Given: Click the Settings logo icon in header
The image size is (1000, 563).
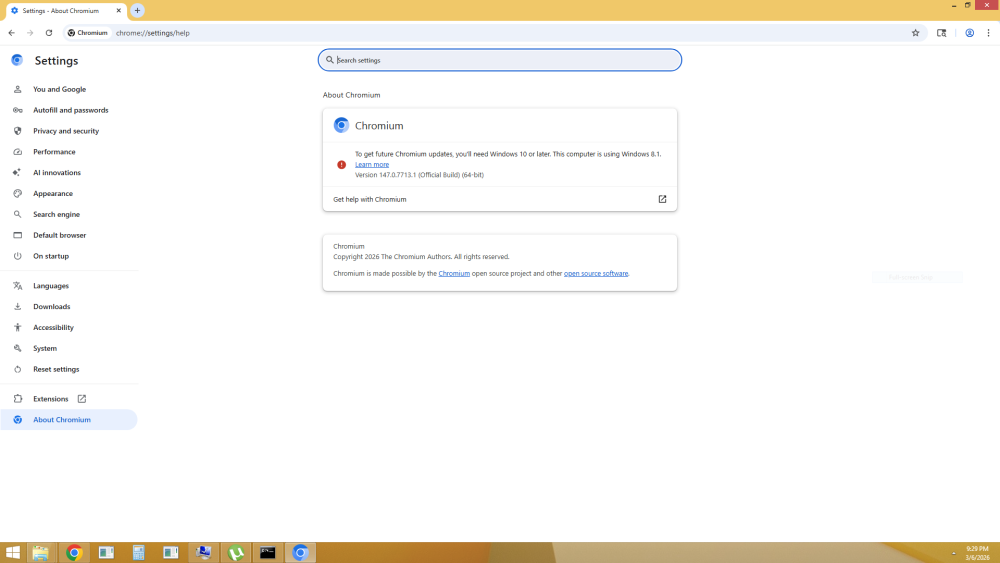Looking at the screenshot, I should click(x=17, y=60).
